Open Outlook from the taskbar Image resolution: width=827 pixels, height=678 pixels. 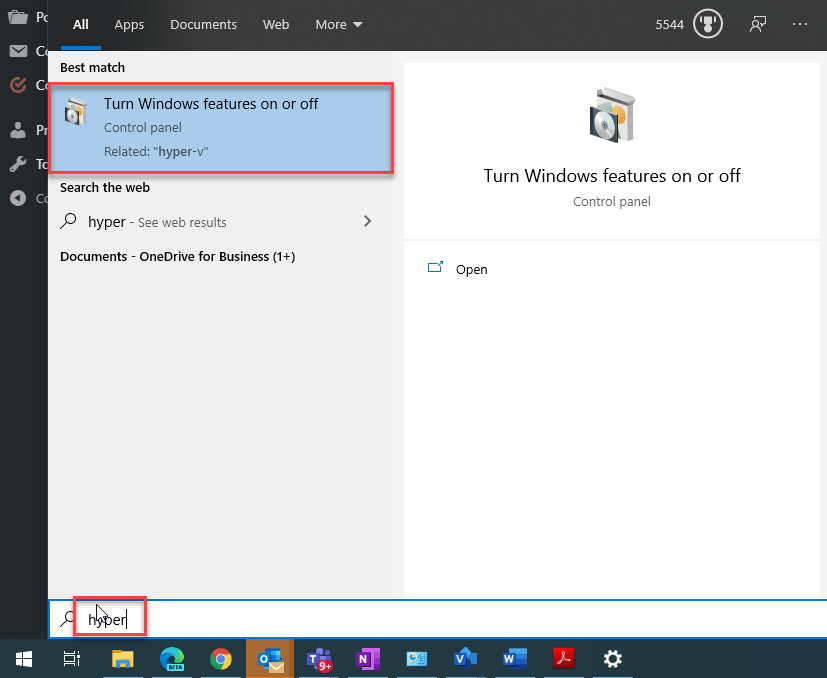pos(270,659)
